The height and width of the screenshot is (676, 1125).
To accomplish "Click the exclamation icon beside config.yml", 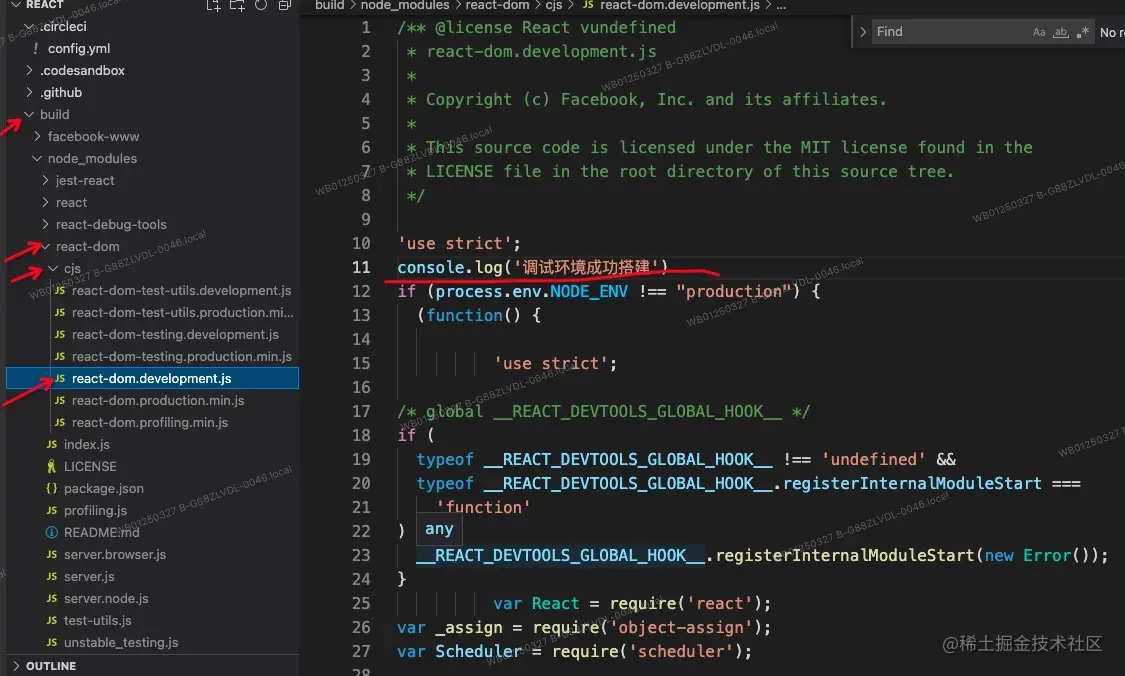I will [35, 49].
